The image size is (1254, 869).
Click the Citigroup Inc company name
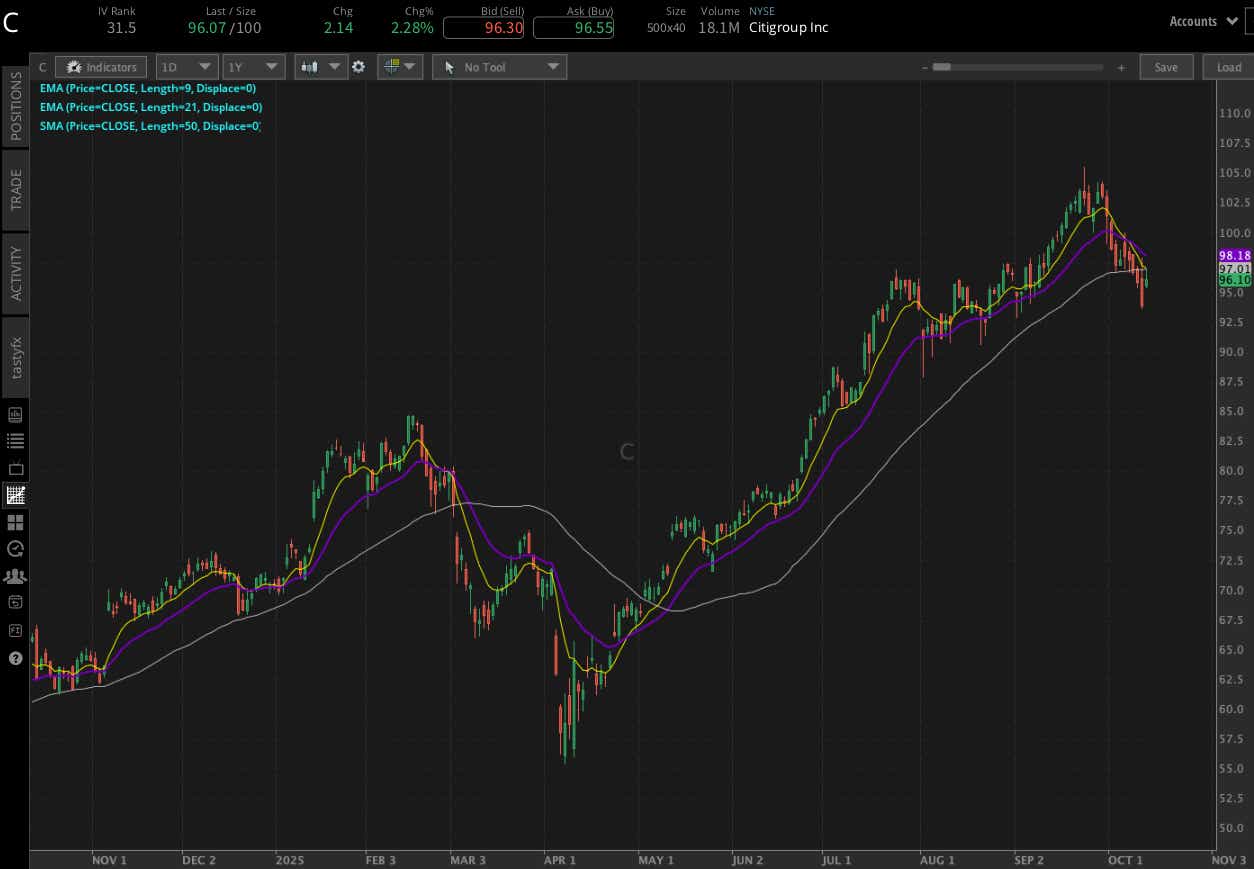pos(789,28)
